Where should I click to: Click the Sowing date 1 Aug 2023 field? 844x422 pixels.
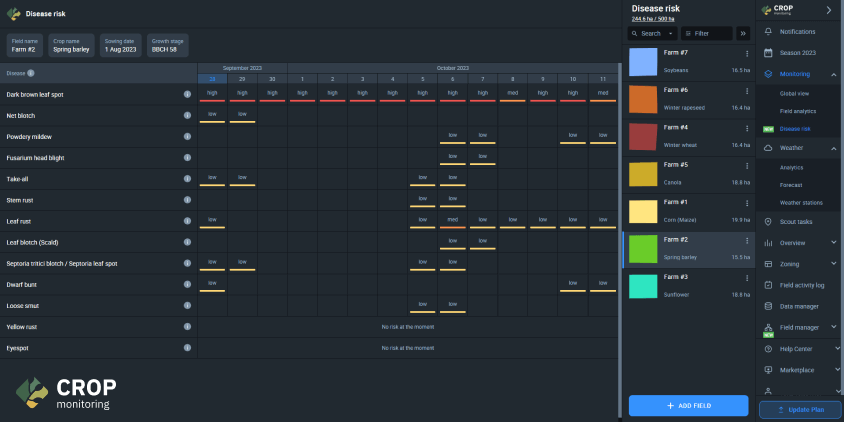pyautogui.click(x=121, y=46)
